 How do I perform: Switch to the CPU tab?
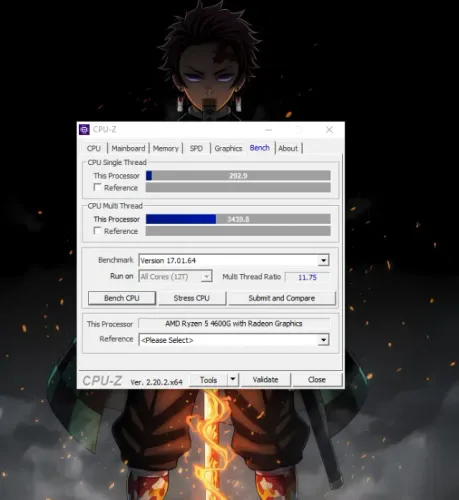tap(94, 148)
